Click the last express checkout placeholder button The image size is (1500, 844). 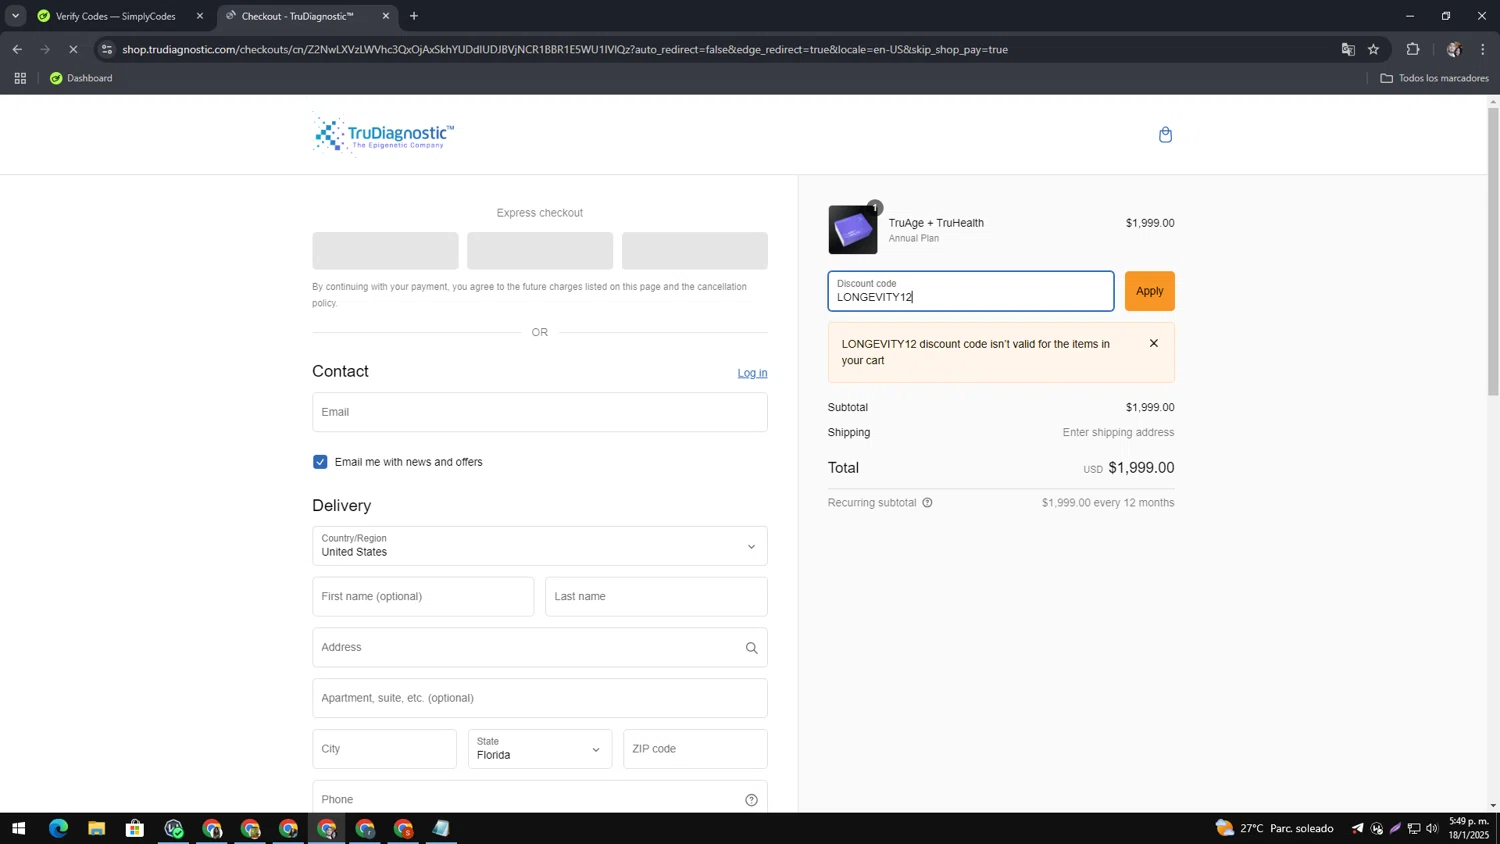pyautogui.click(x=695, y=251)
